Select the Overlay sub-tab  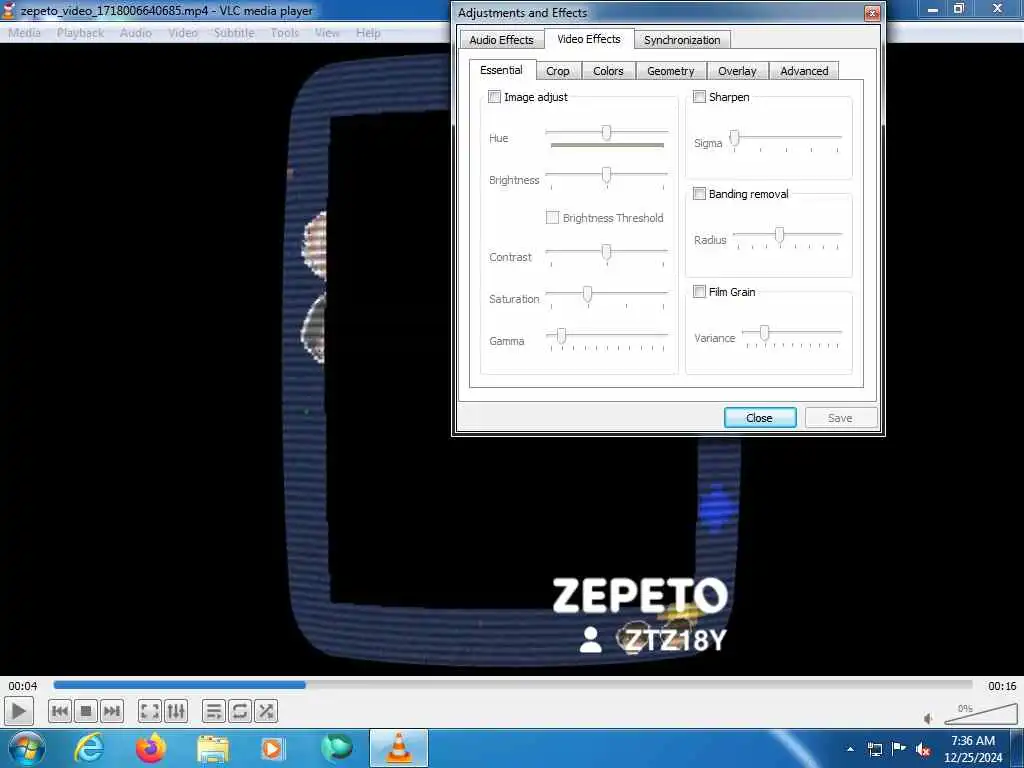tap(737, 71)
